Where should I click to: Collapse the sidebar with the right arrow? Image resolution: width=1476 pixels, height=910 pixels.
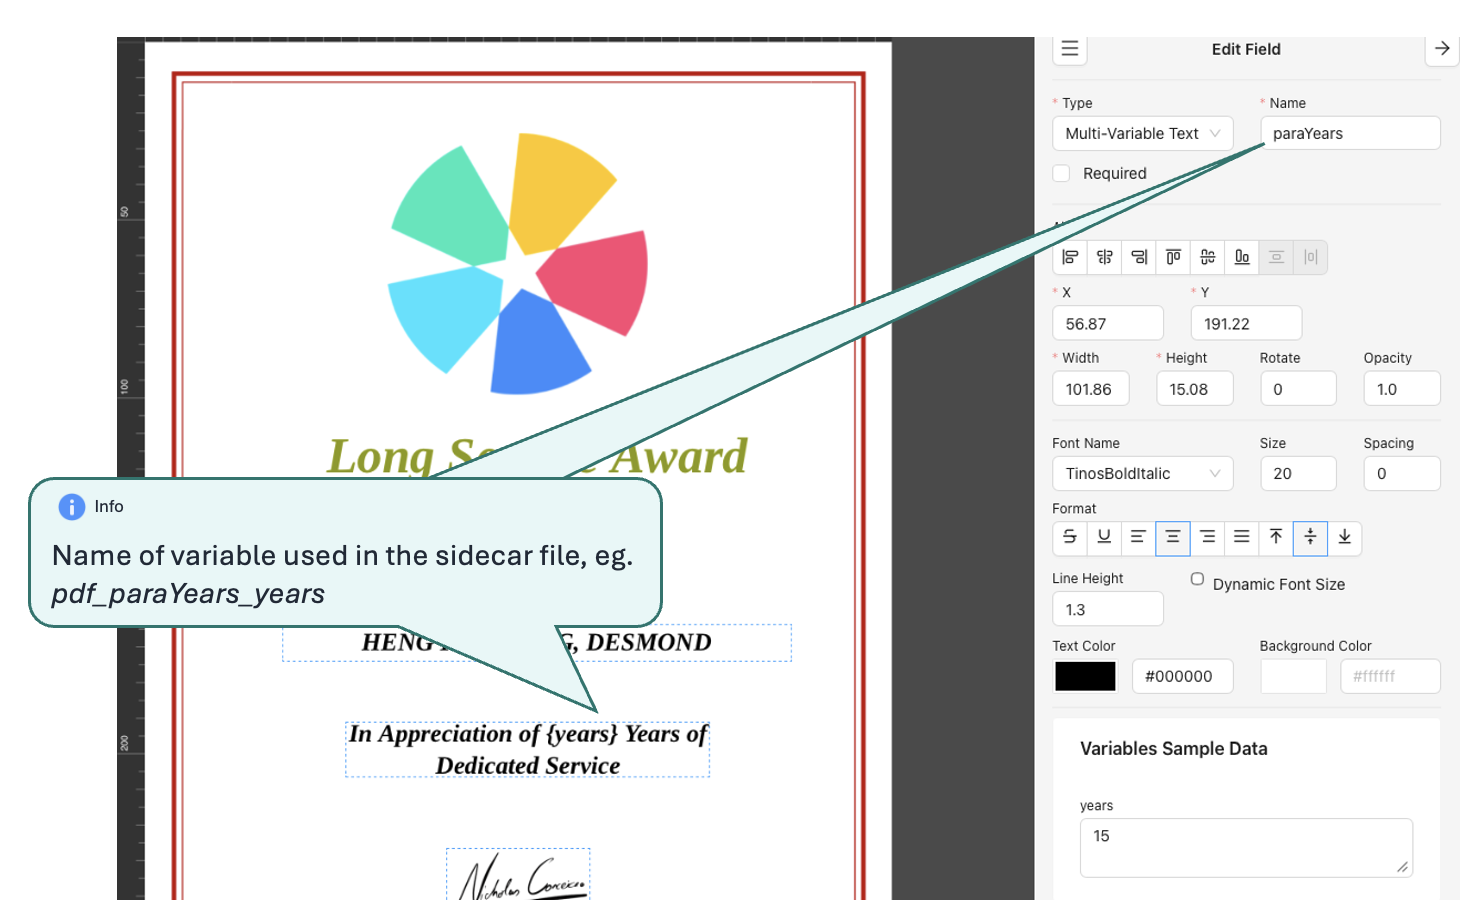point(1442,49)
